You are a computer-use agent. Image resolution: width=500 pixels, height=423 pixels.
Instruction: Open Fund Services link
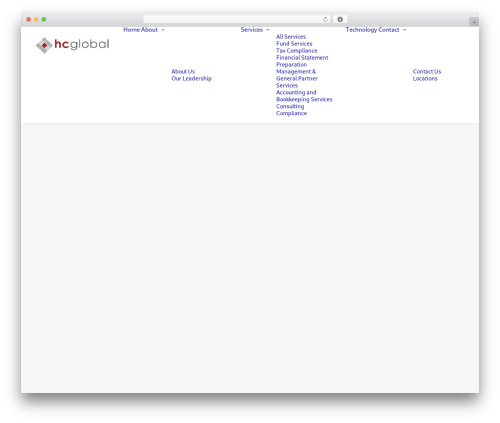pyautogui.click(x=294, y=44)
